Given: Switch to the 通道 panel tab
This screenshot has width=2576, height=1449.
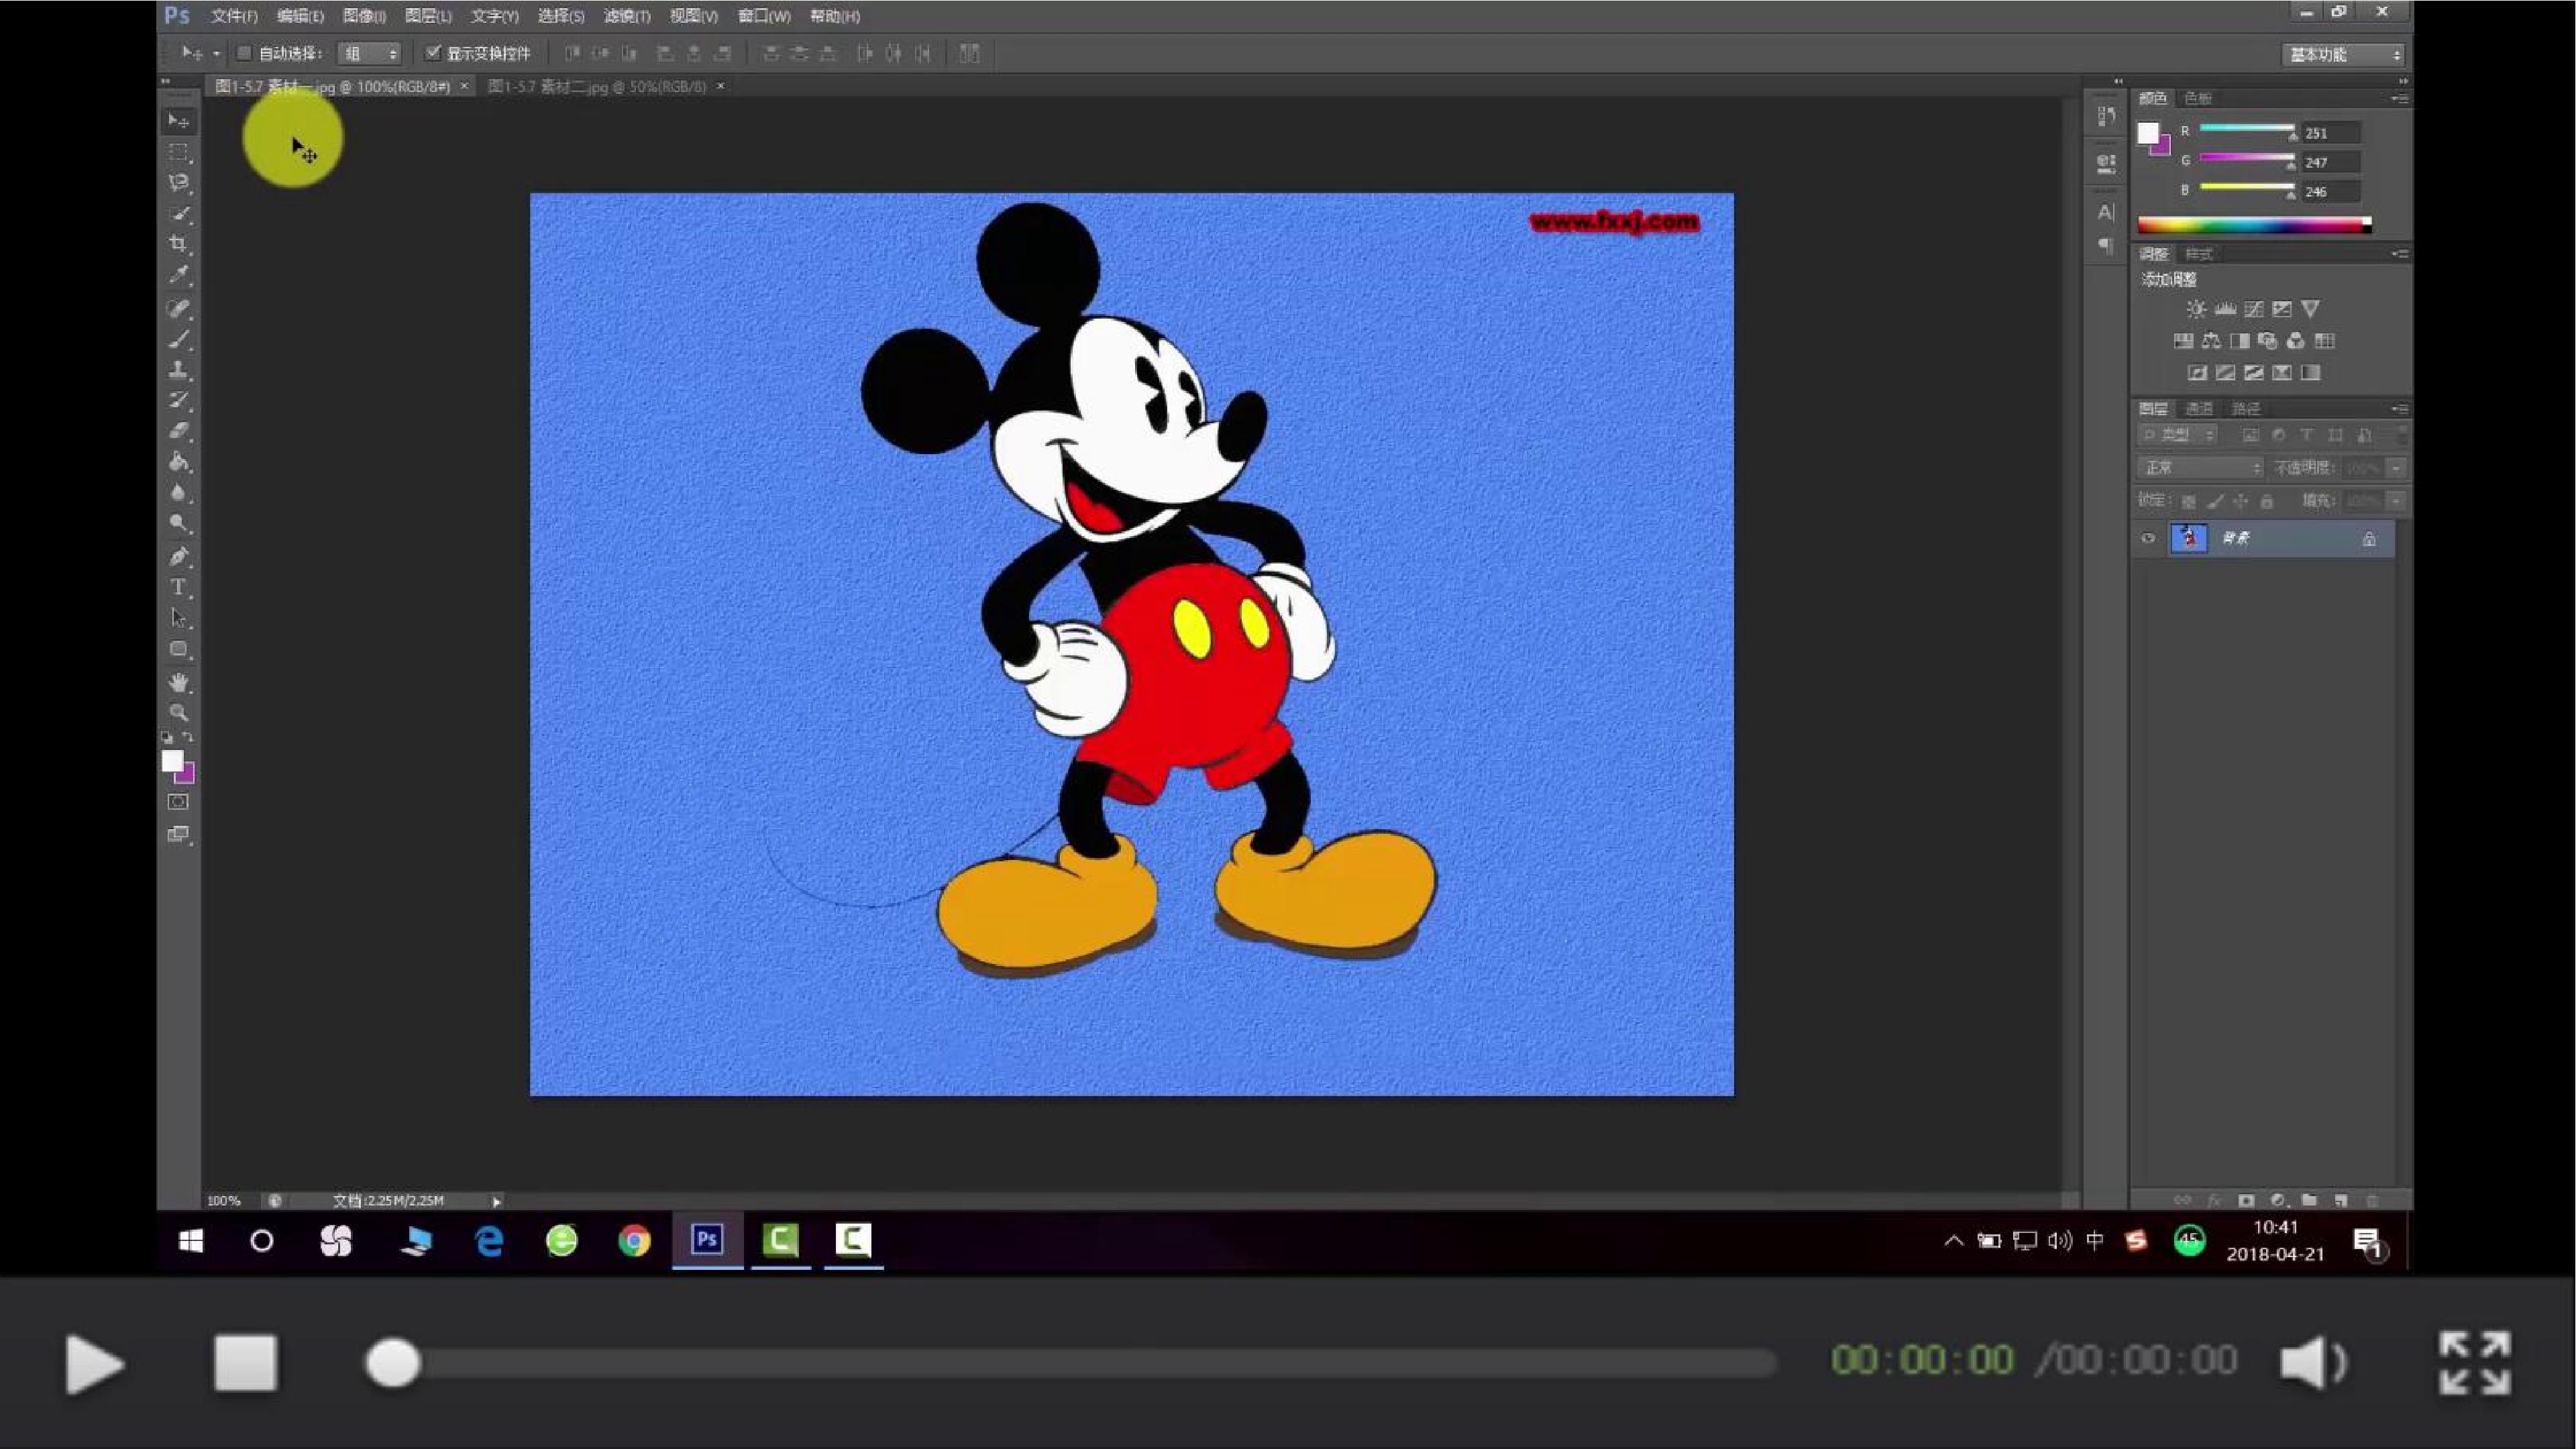Looking at the screenshot, I should 2199,409.
